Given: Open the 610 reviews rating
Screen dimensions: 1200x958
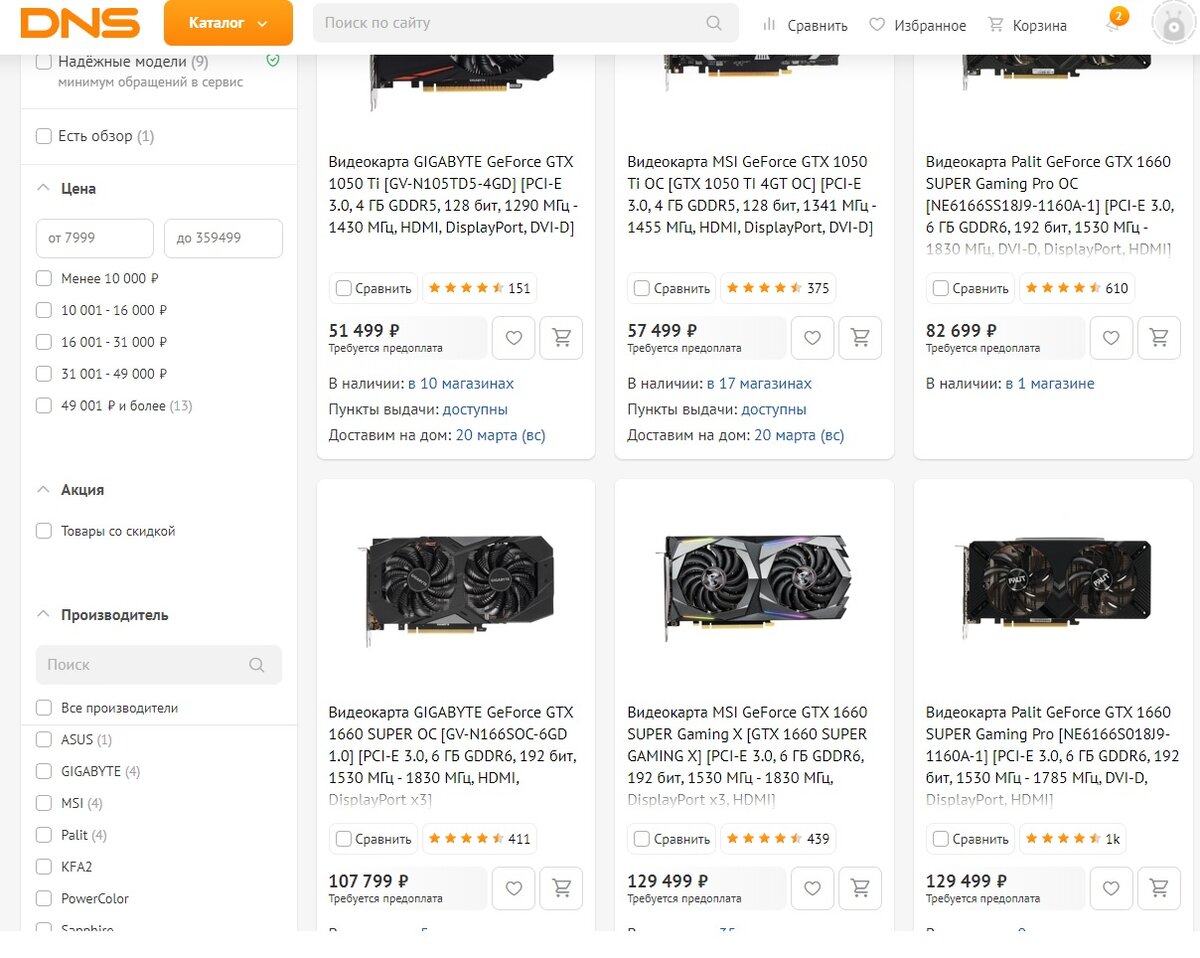Looking at the screenshot, I should 1076,288.
